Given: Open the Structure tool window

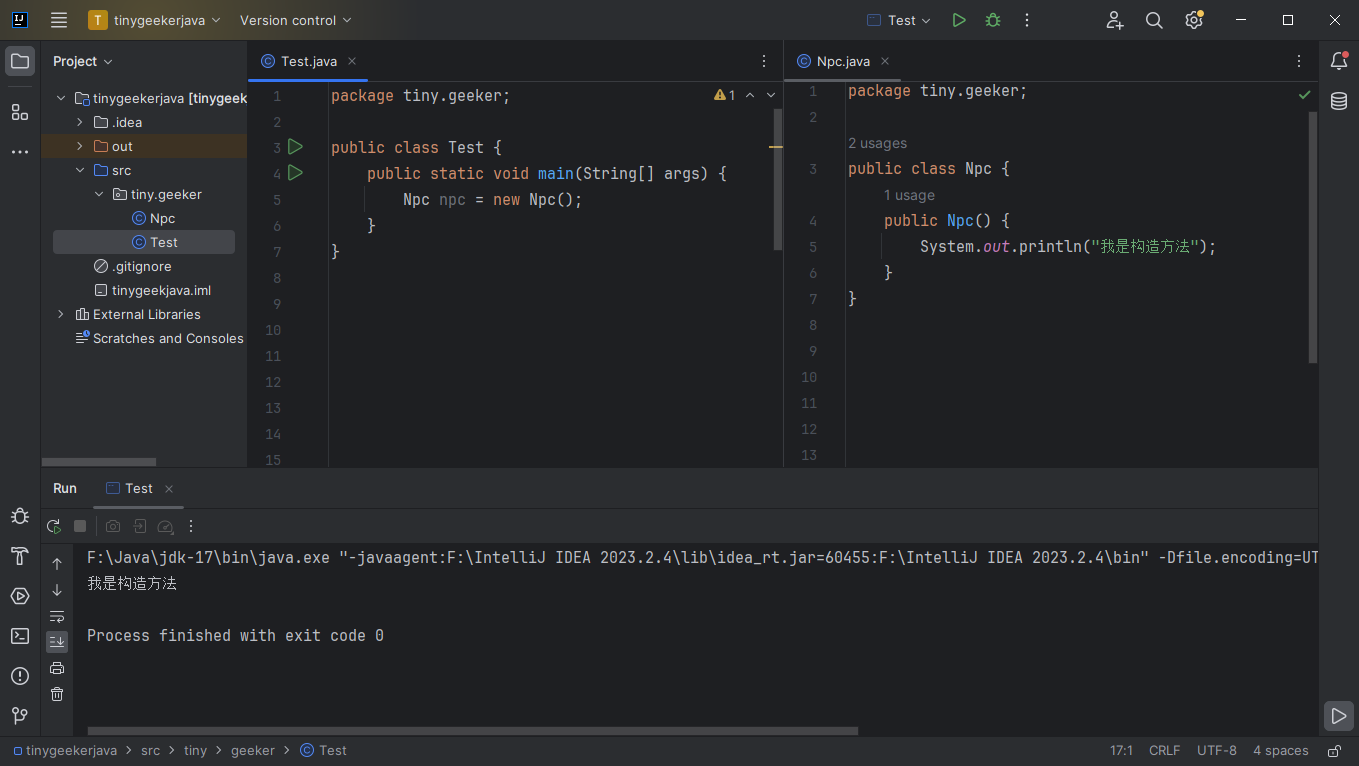Looking at the screenshot, I should (x=20, y=111).
